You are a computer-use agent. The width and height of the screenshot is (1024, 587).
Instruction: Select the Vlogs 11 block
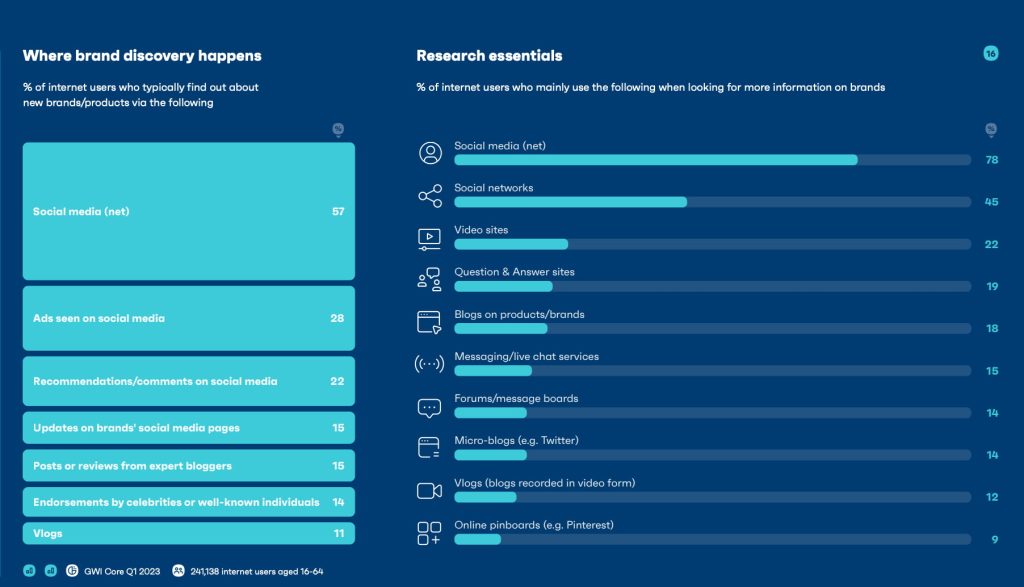pyautogui.click(x=189, y=533)
